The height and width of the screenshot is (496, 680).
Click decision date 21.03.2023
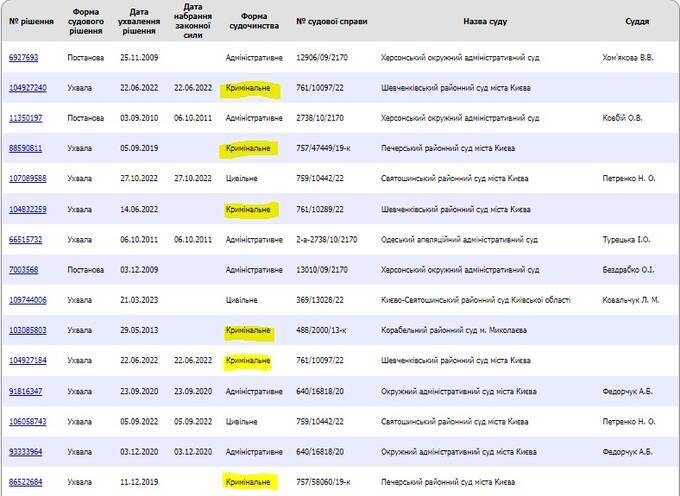pyautogui.click(x=139, y=300)
